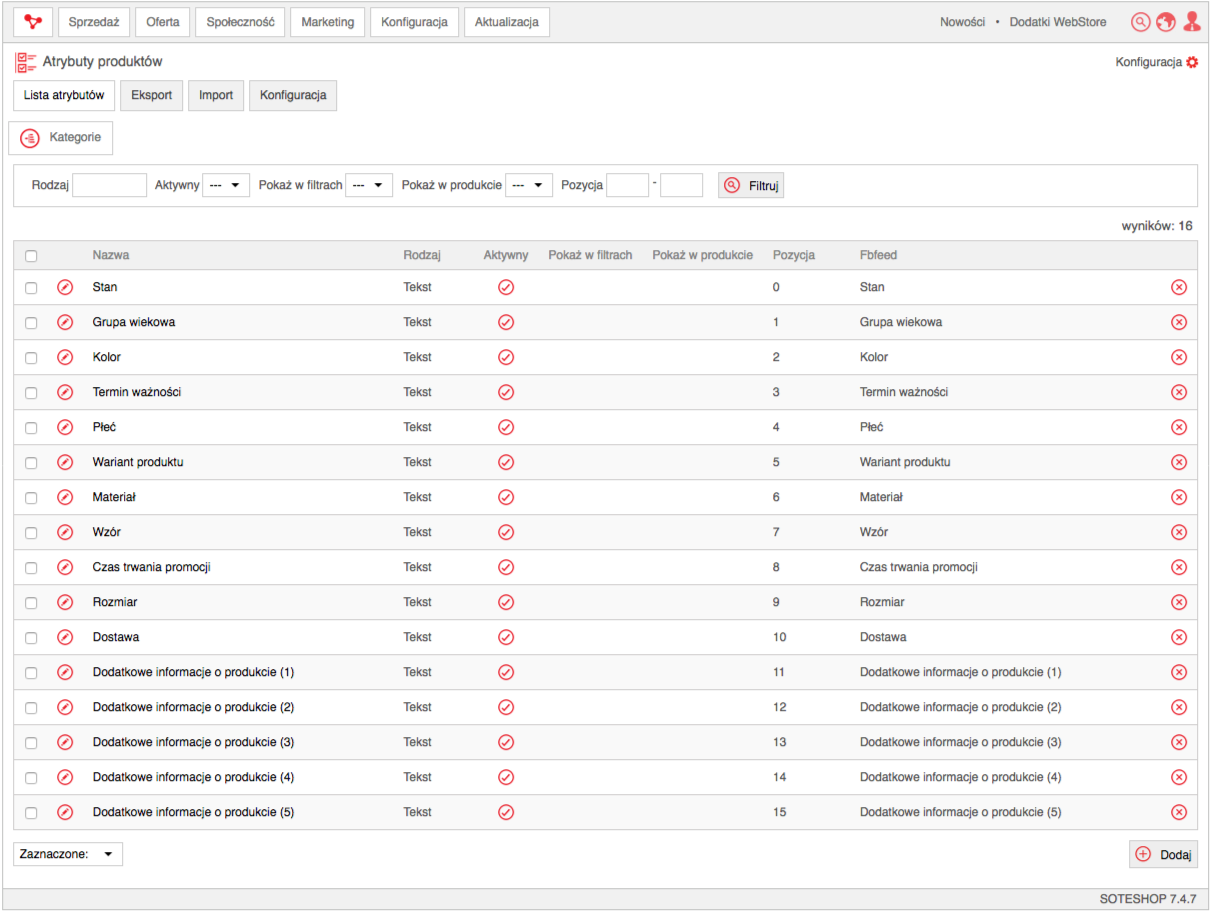Delete Dodatkowe informacje o produkcie (5)
Viewport: 1212px width, 915px height.
[1179, 812]
